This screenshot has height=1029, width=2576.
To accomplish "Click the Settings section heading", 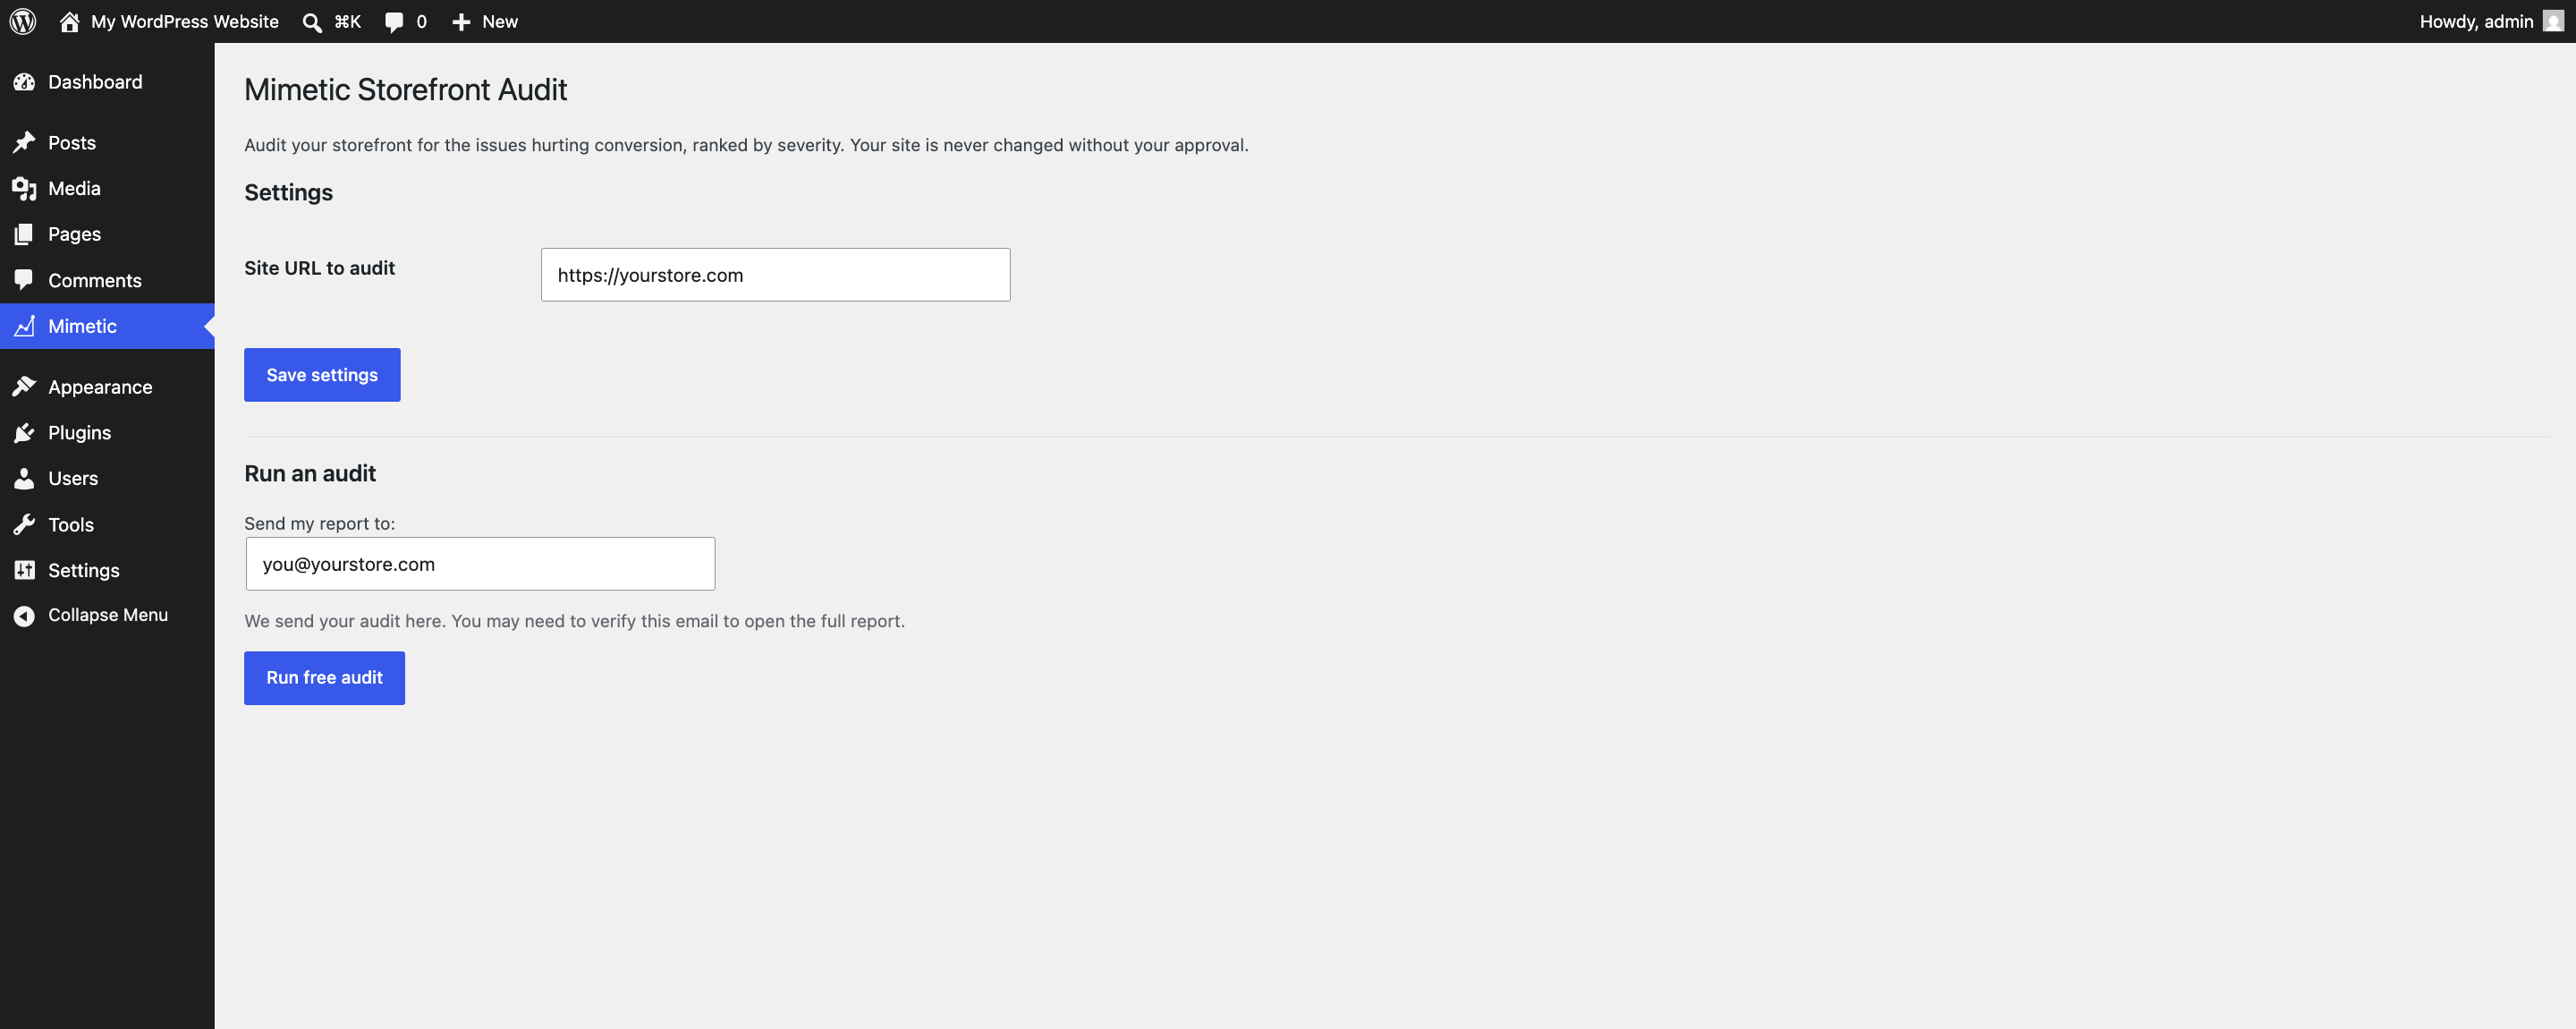I will coord(288,193).
